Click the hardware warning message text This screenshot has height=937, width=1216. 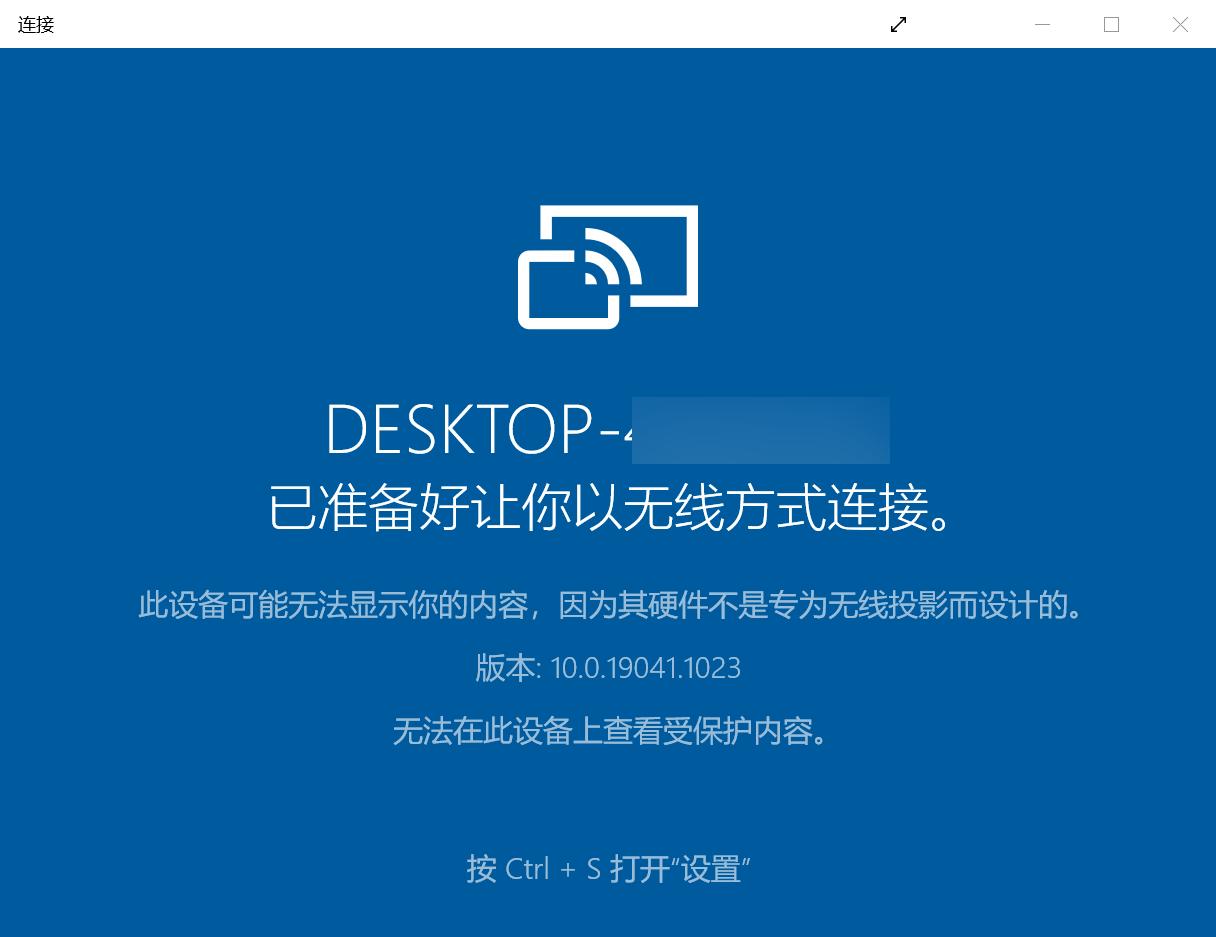pos(608,606)
